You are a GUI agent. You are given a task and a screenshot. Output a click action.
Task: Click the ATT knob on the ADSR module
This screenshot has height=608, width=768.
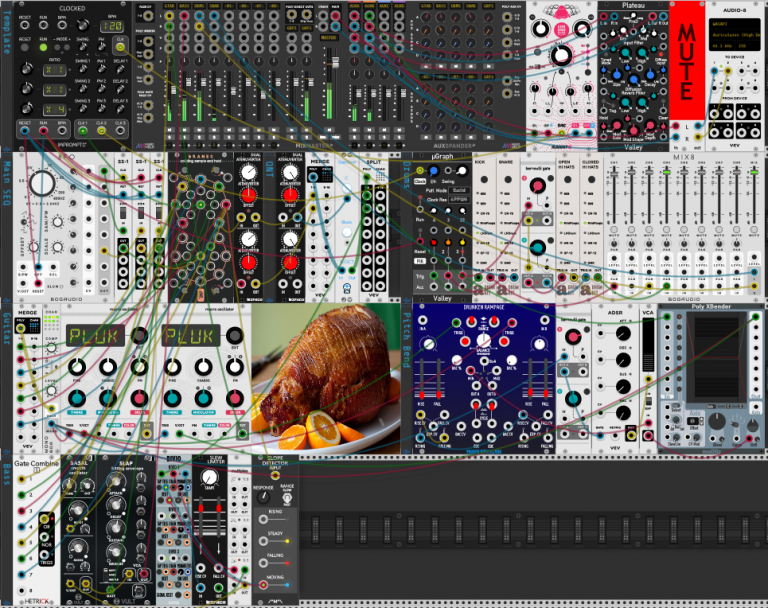(x=623, y=334)
